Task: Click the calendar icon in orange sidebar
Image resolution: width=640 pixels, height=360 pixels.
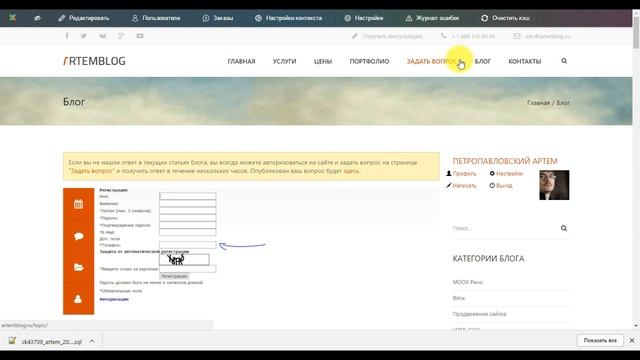Action: (x=78, y=204)
